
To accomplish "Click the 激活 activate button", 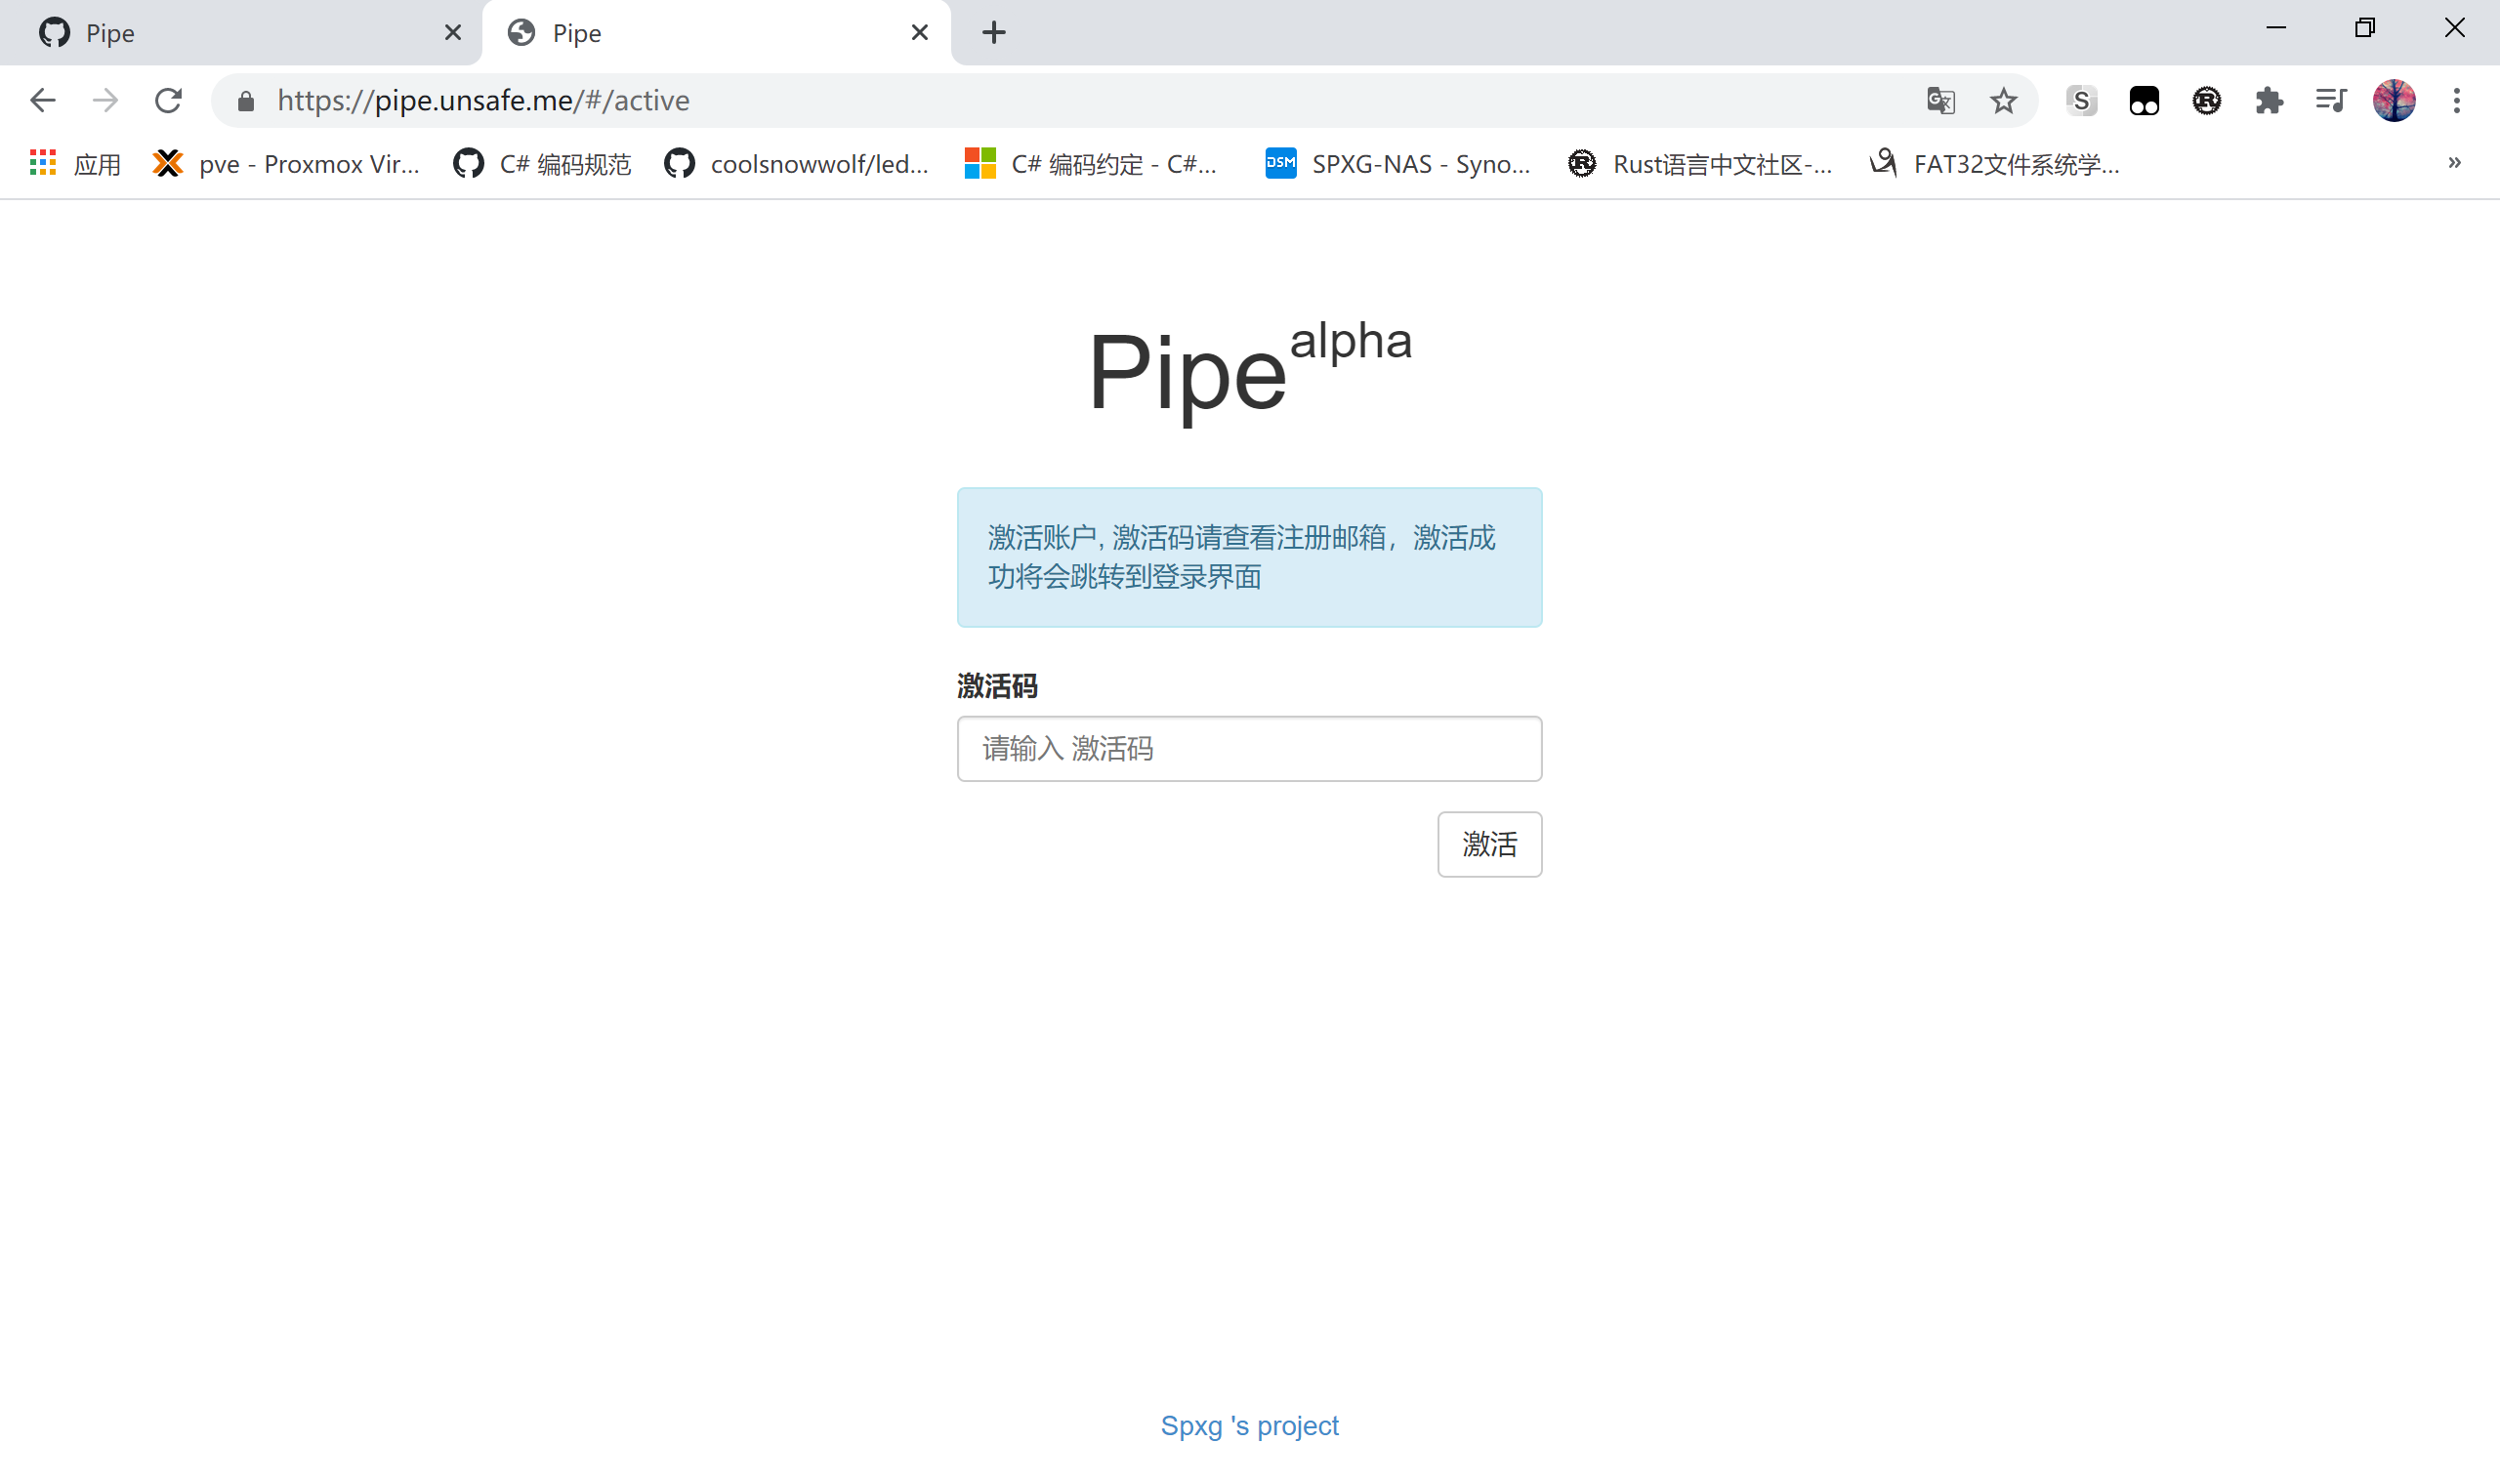I will [x=1489, y=844].
